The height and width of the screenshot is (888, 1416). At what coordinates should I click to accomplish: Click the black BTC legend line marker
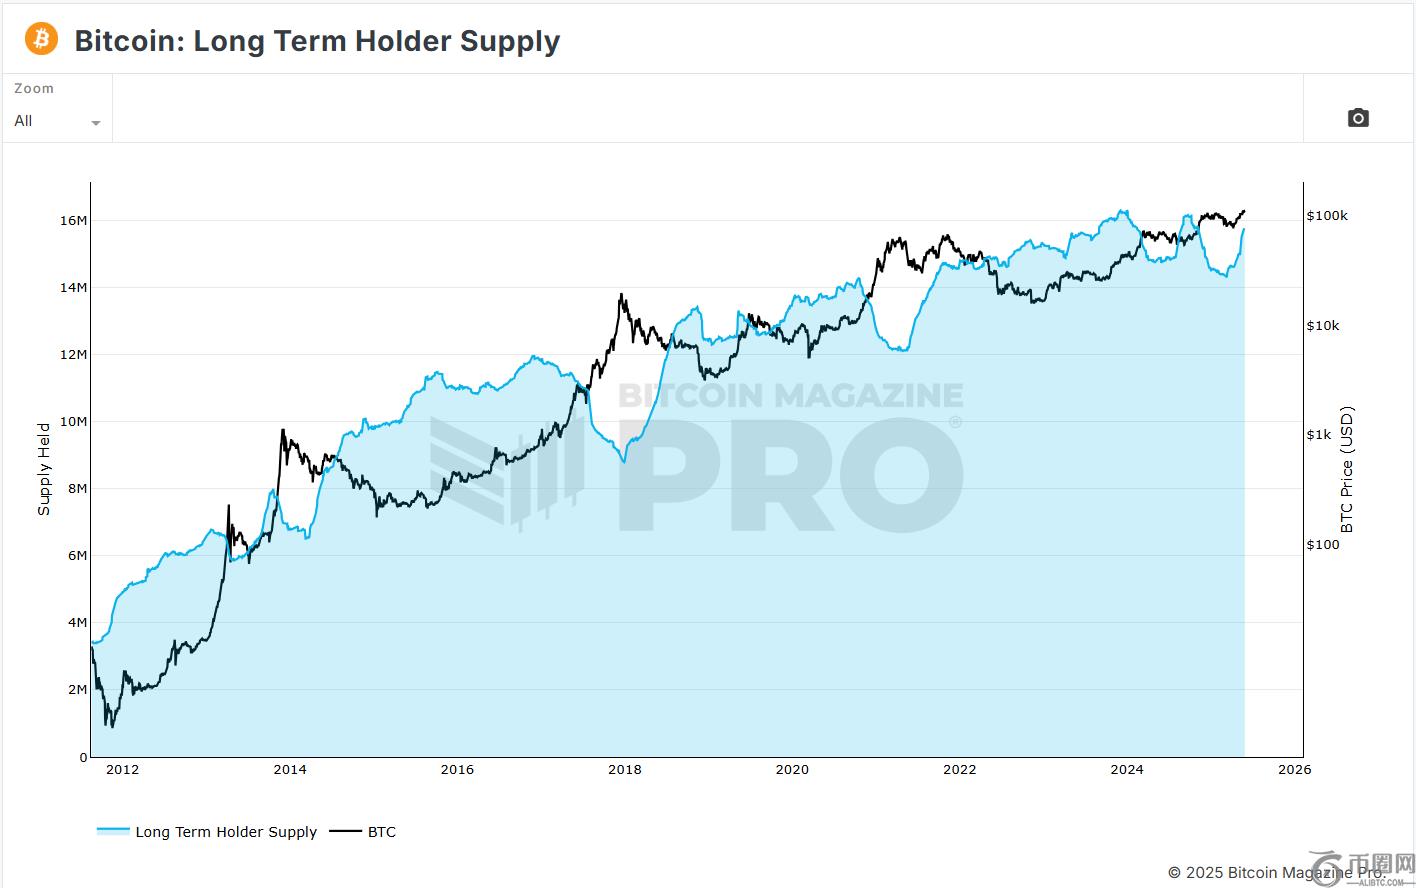tap(346, 831)
